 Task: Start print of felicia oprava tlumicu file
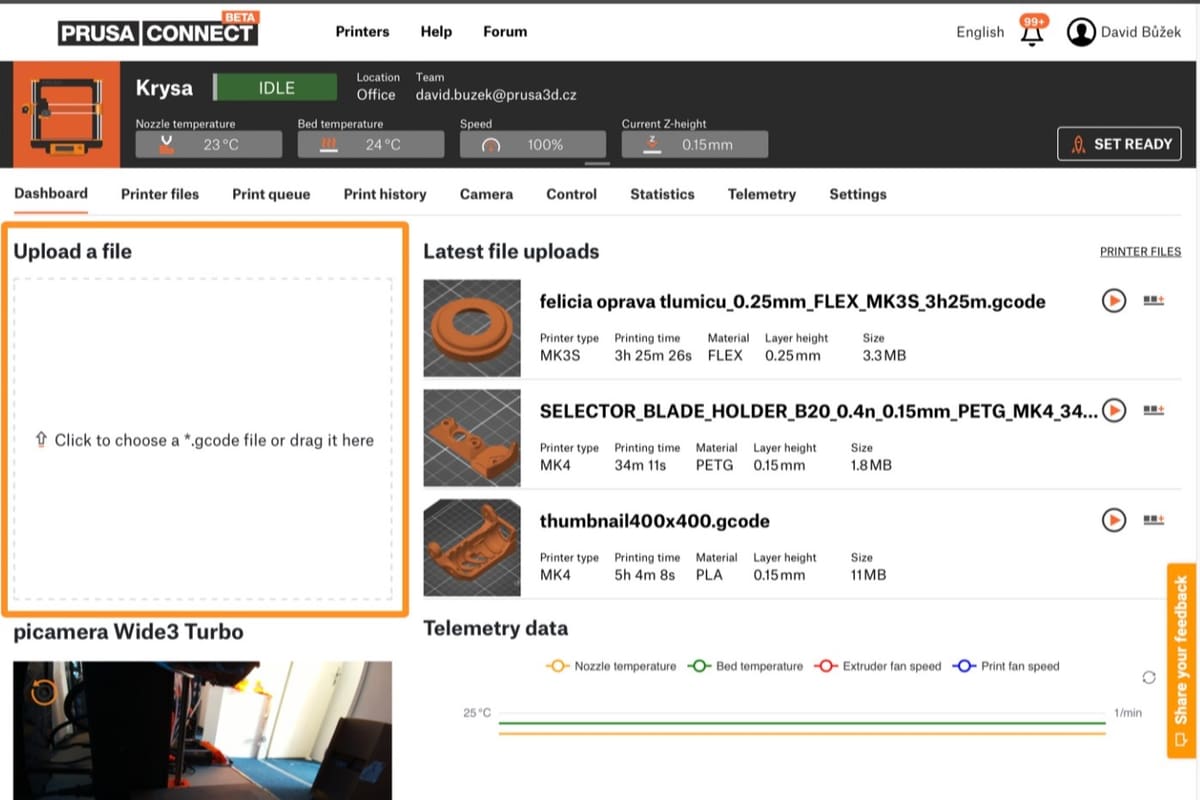tap(1114, 300)
